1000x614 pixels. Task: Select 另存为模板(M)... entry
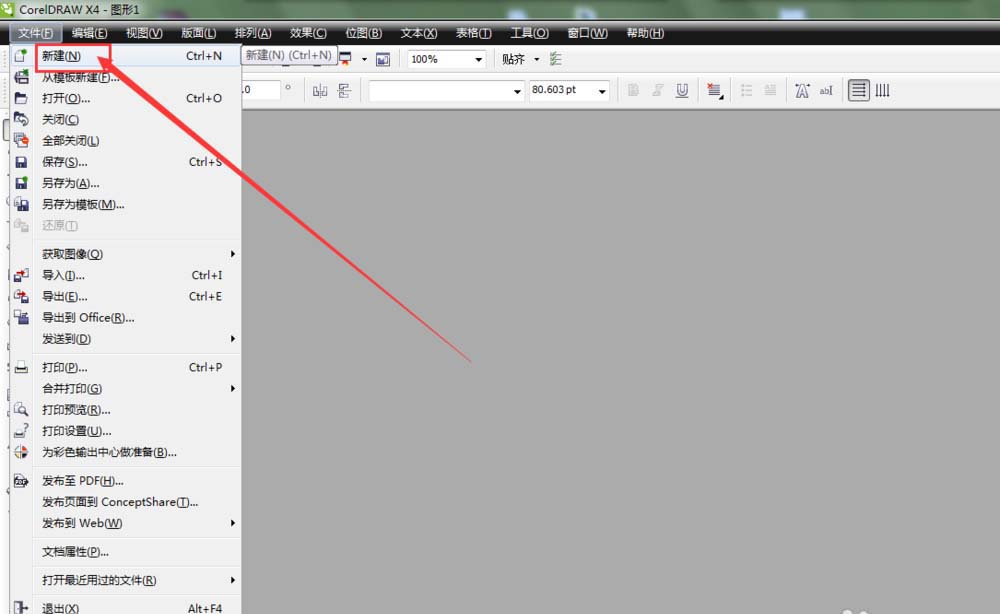point(128,204)
